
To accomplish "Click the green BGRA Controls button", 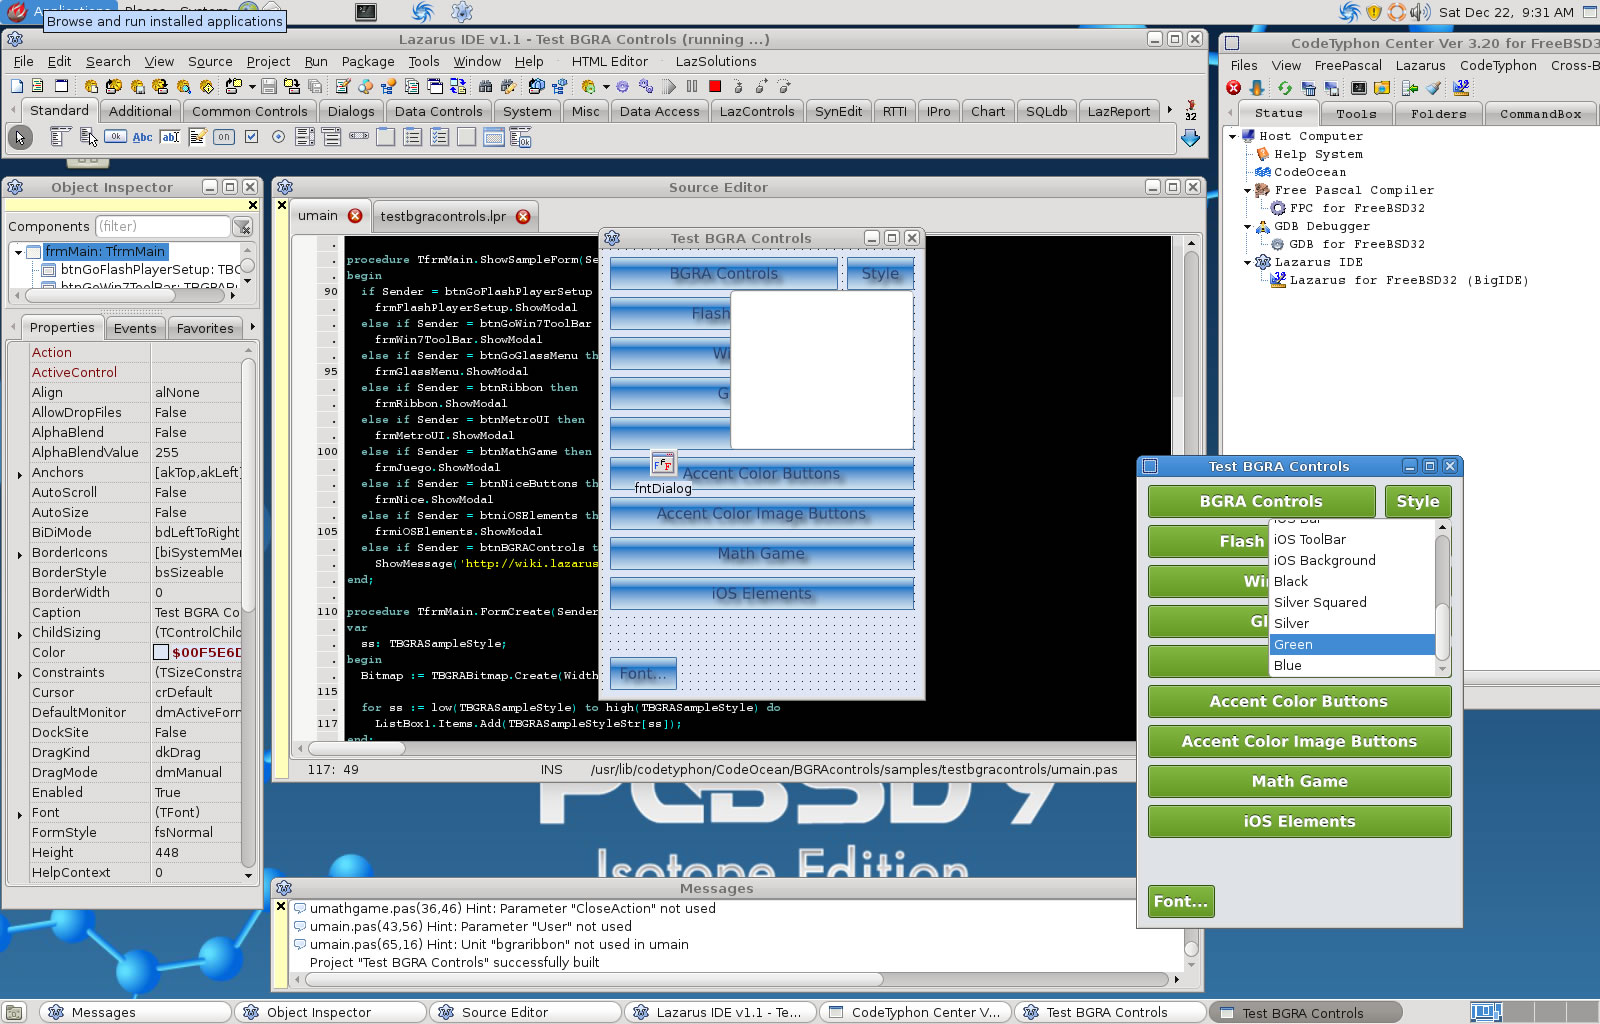I will 1261,501.
